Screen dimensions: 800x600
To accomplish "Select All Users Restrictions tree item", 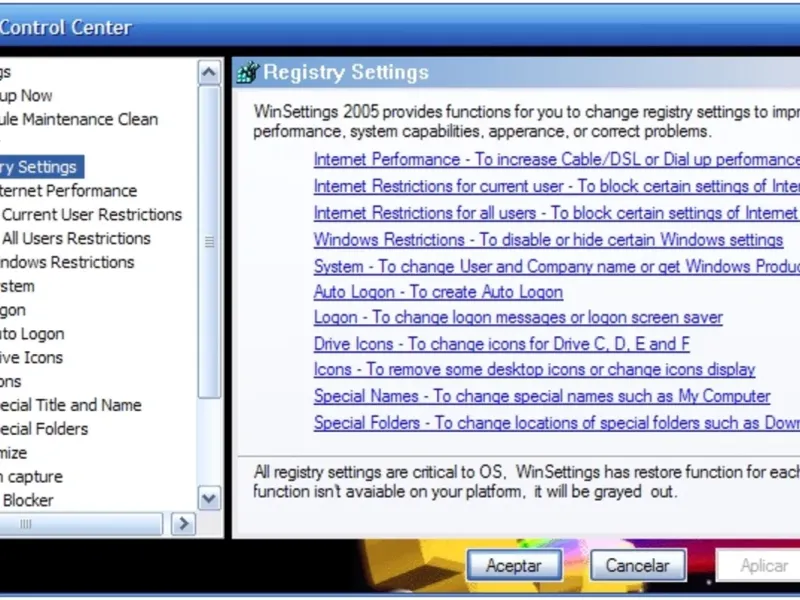I will [x=76, y=239].
